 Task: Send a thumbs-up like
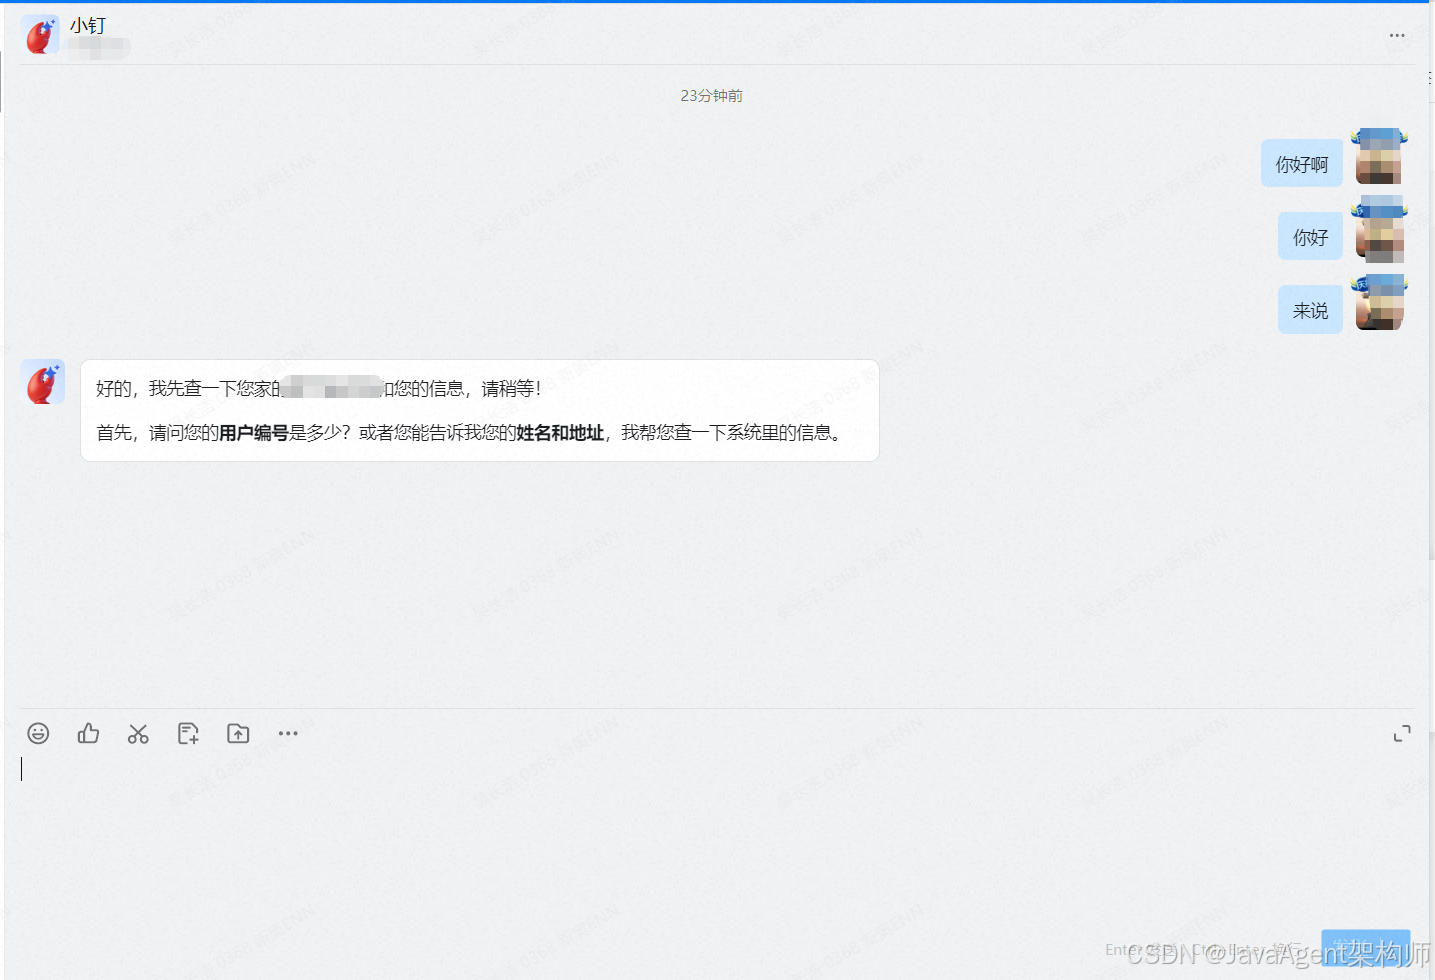click(88, 733)
